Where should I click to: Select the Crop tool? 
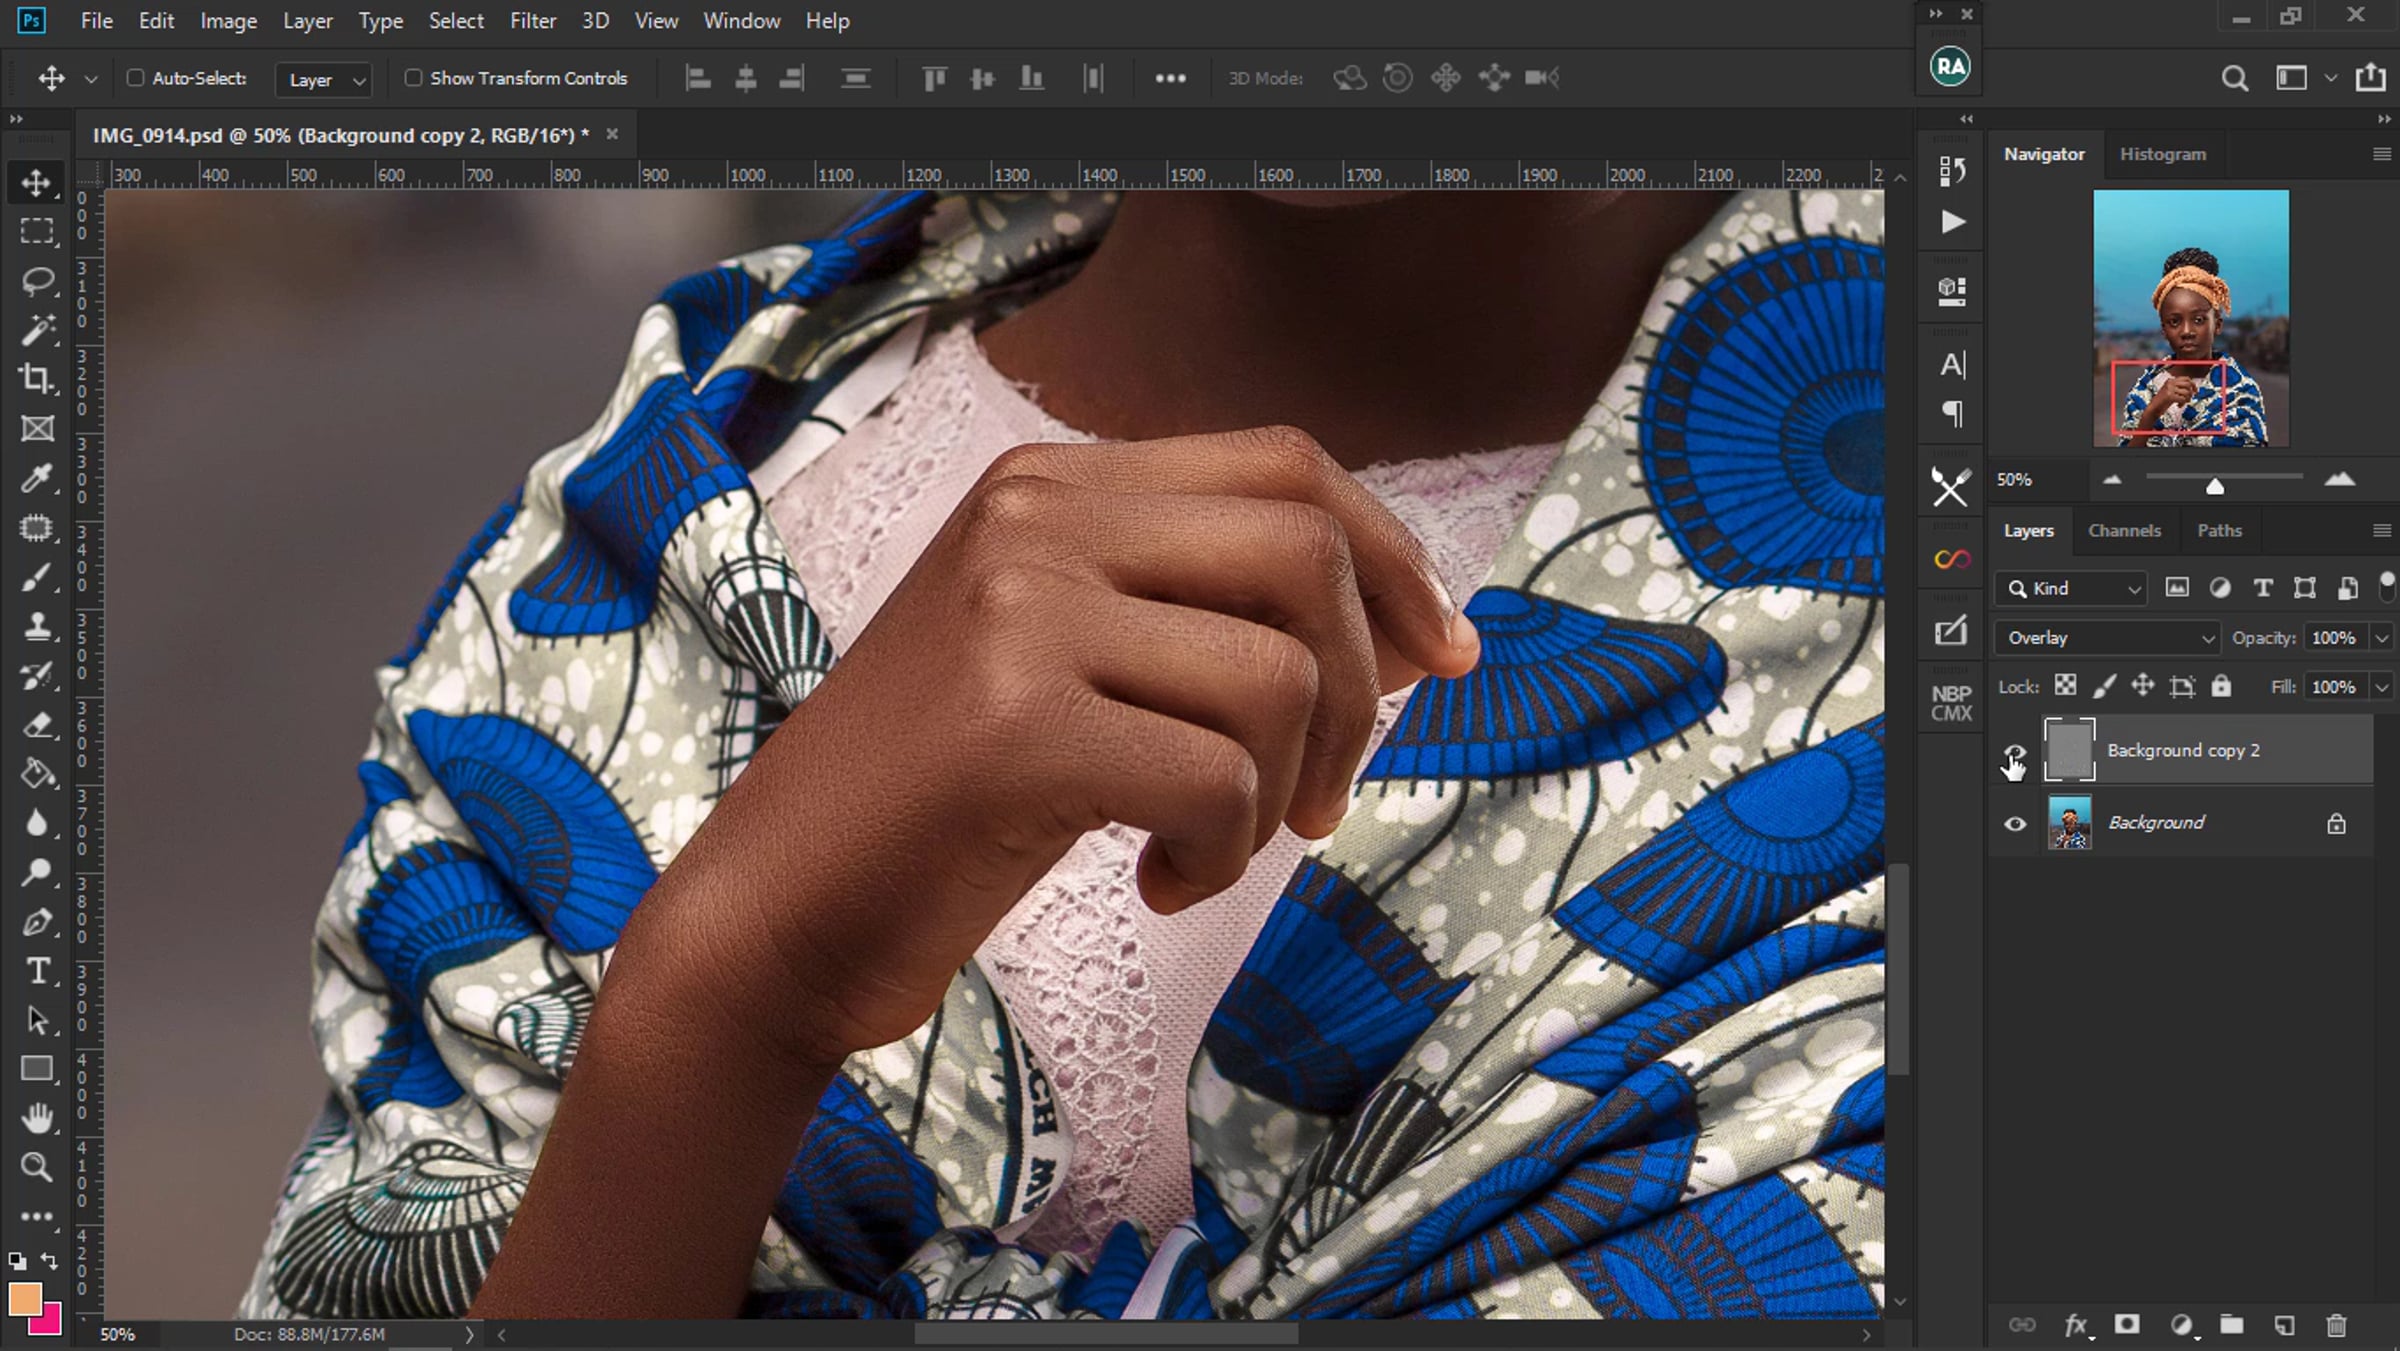(x=37, y=379)
